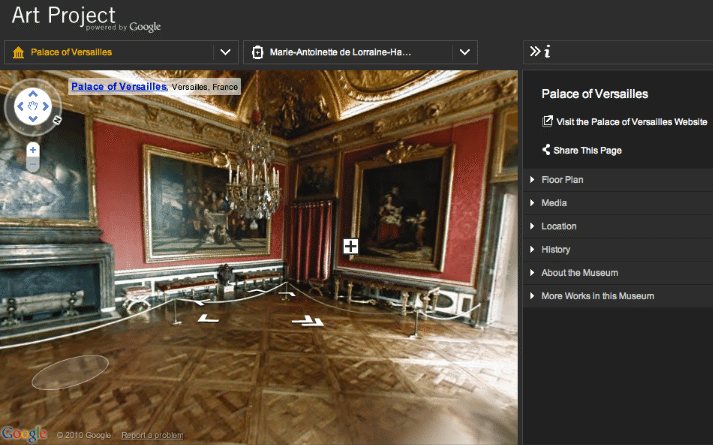The height and width of the screenshot is (445, 713).
Task: Expand the About the Museum section
Action: pyautogui.click(x=618, y=273)
